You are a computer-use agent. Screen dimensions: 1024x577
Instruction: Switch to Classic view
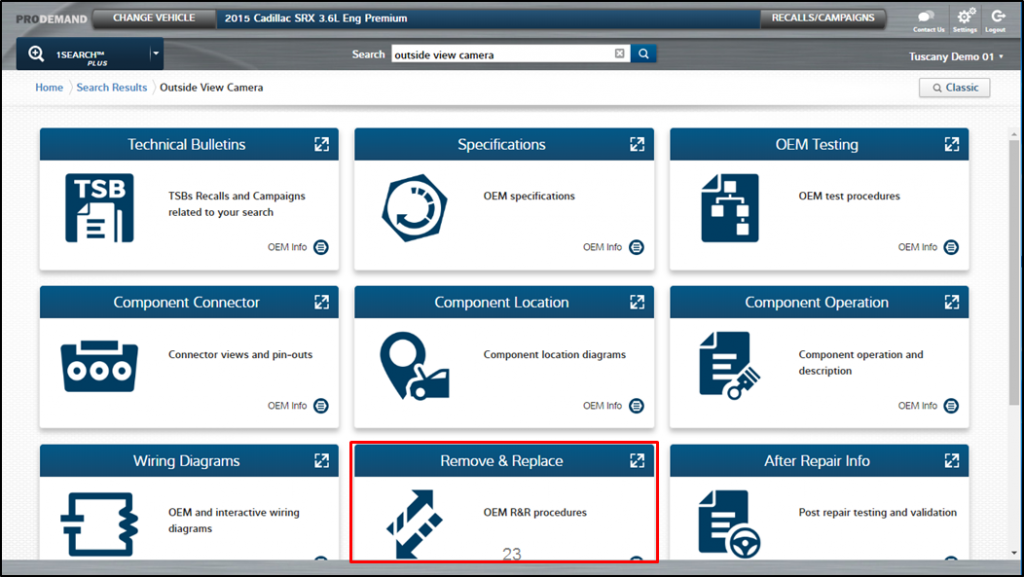(x=954, y=88)
